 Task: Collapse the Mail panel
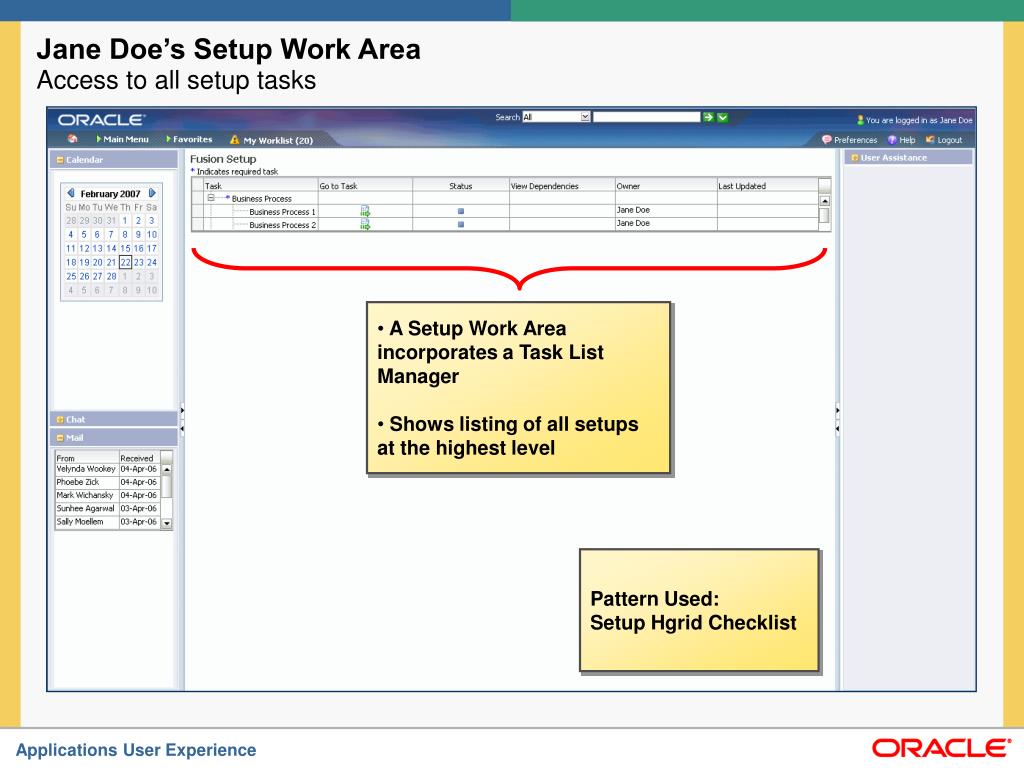[x=60, y=438]
